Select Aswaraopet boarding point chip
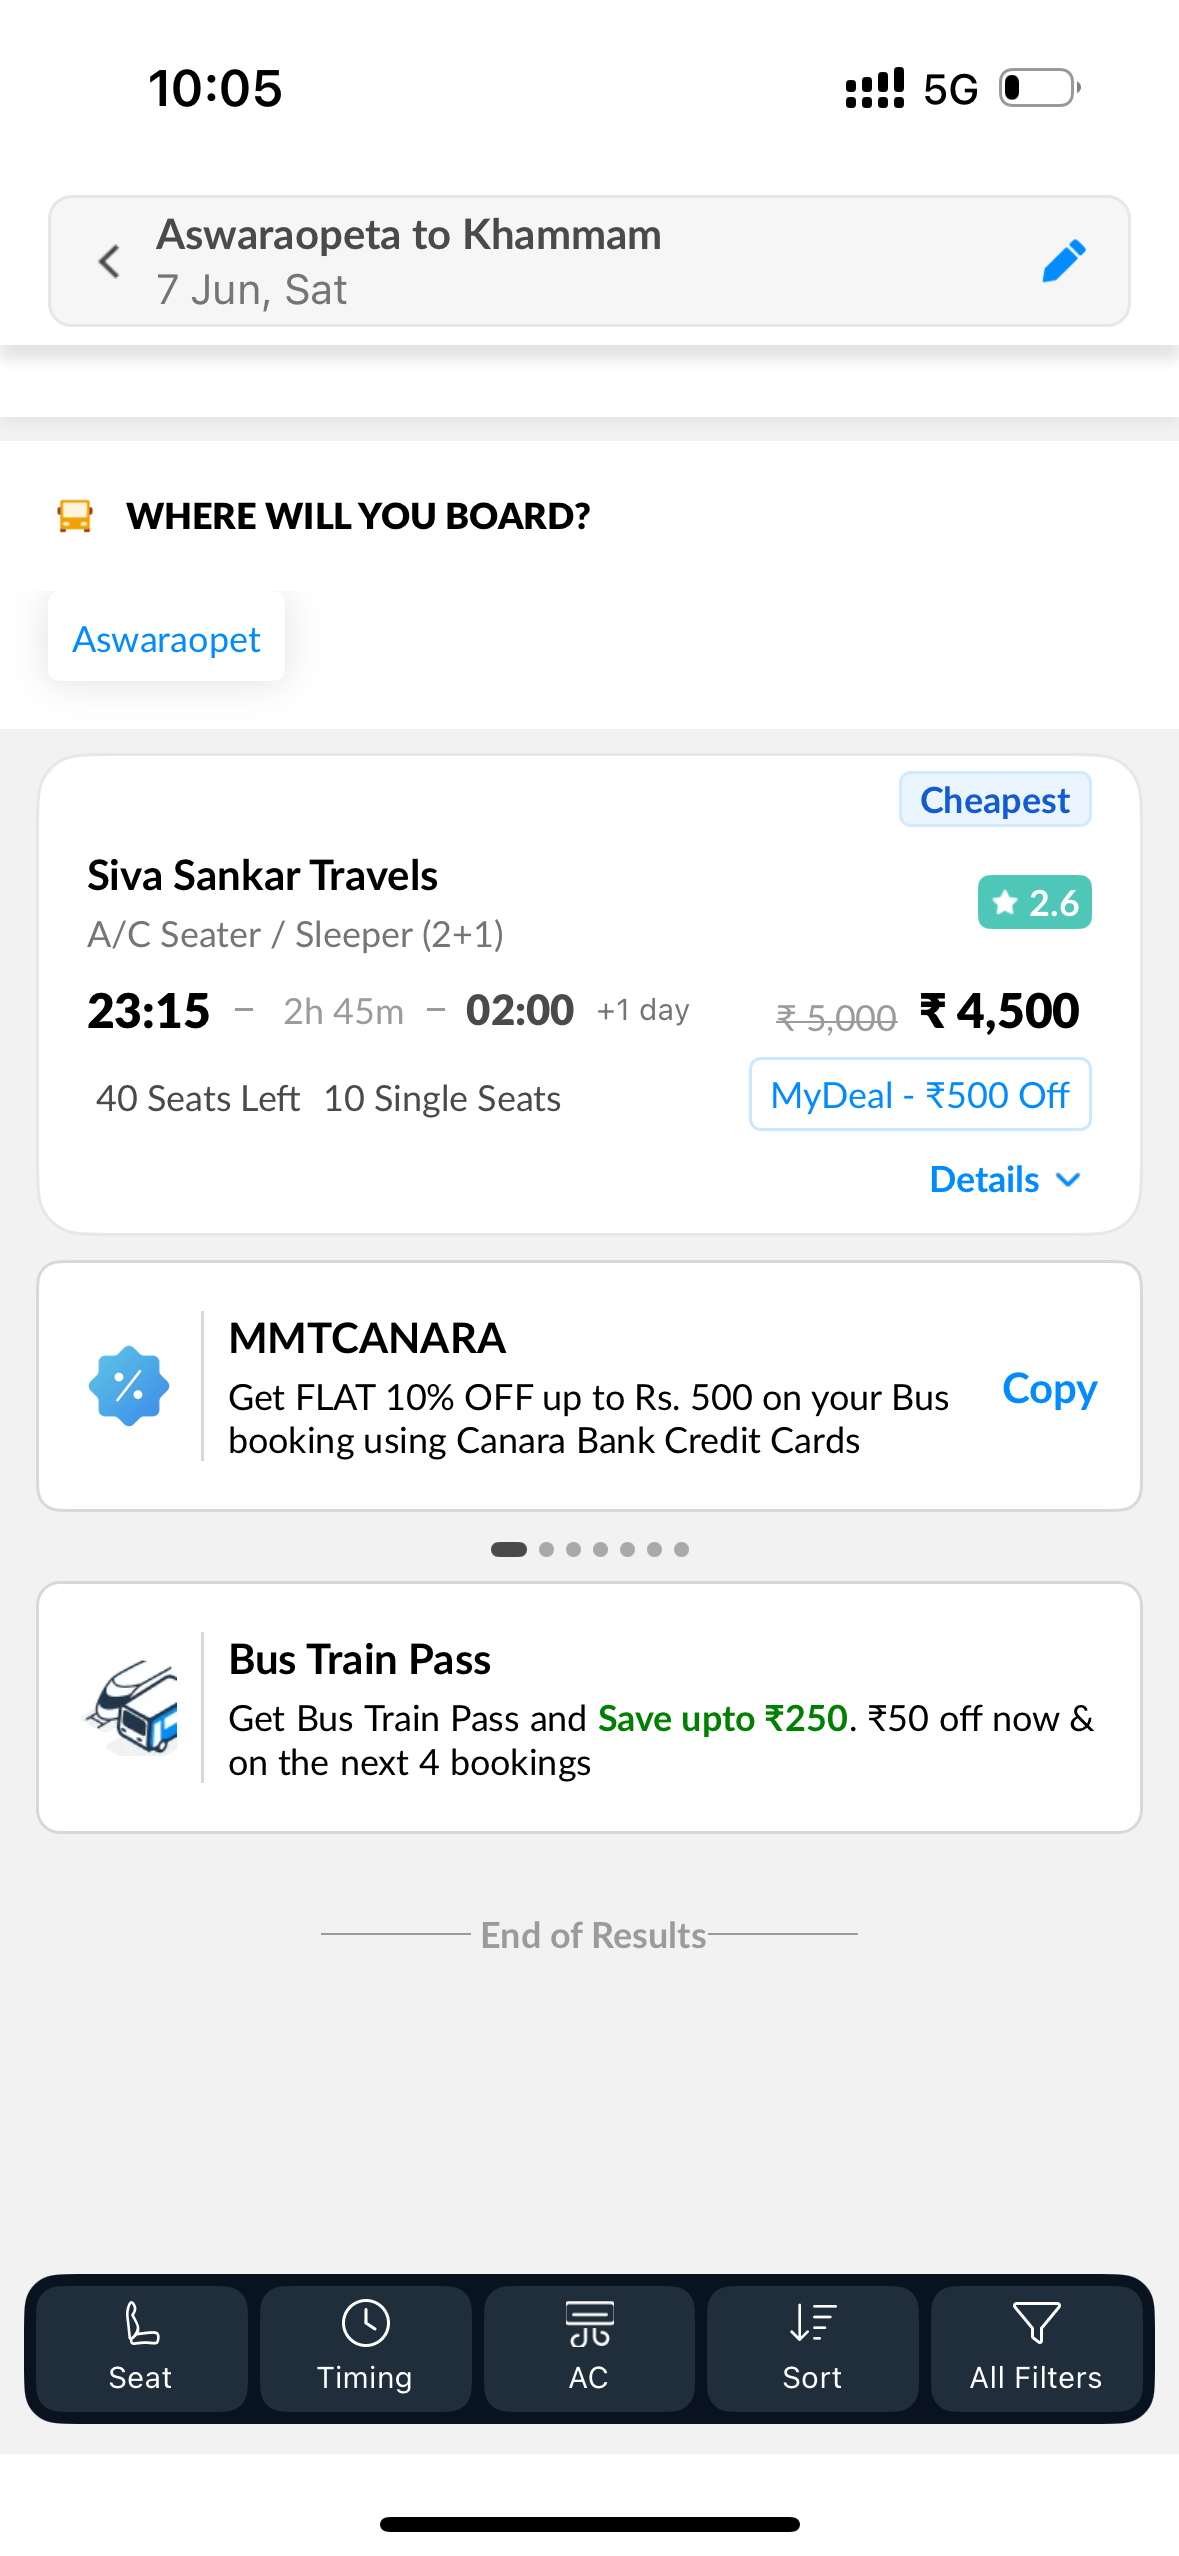This screenshot has height=2556, width=1179. (x=166, y=638)
